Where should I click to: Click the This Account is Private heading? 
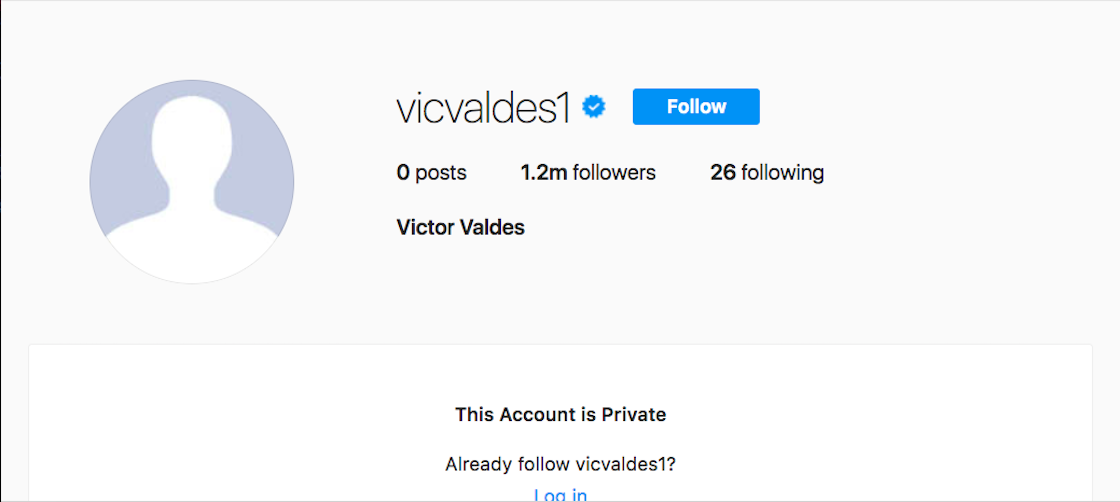[x=560, y=414]
